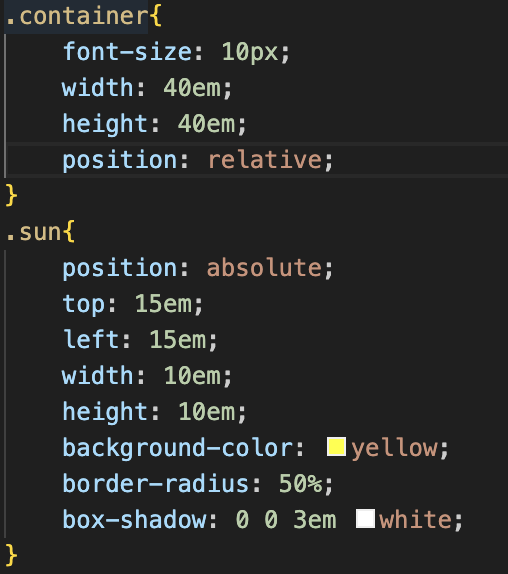The height and width of the screenshot is (574, 508).
Task: Place cursor on font-size property
Action: (x=127, y=52)
